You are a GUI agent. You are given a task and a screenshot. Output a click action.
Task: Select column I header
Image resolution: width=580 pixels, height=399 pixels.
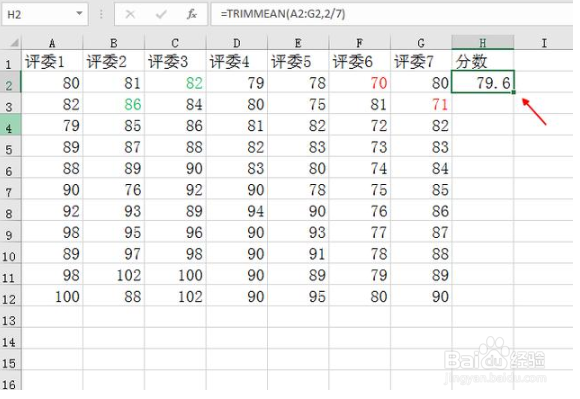543,43
